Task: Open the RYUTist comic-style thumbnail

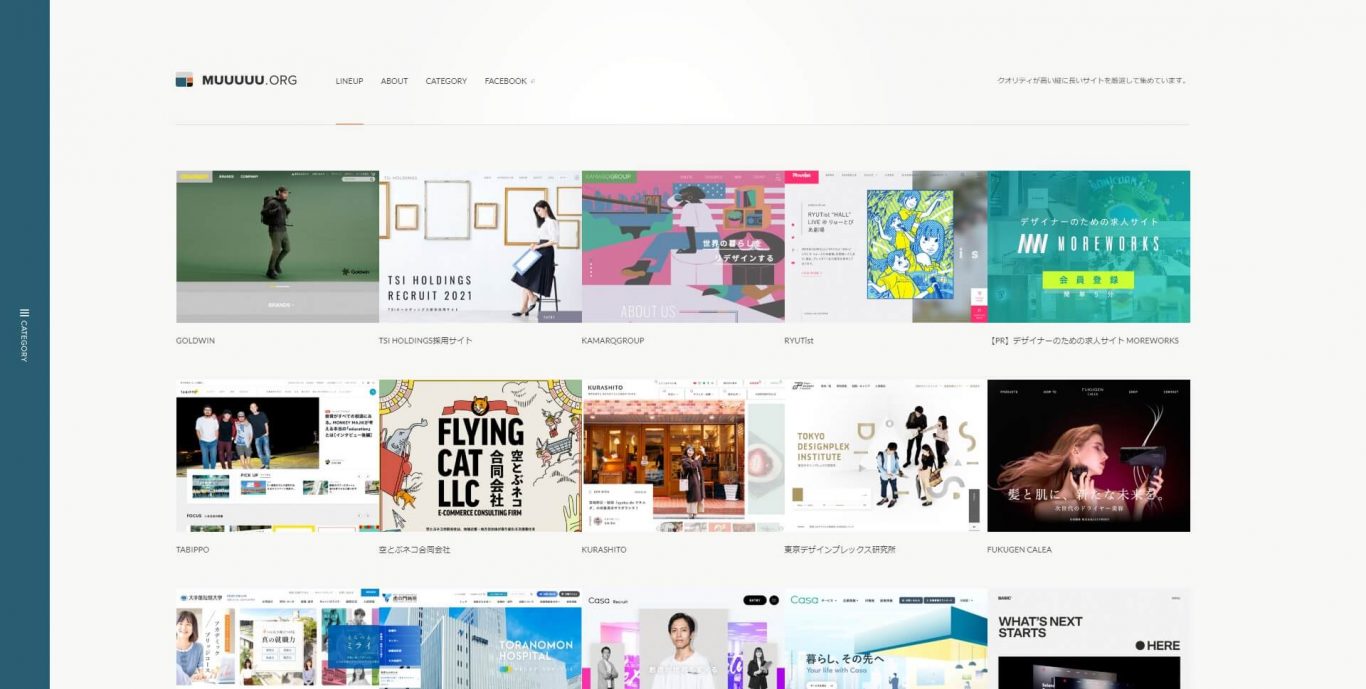Action: pyautogui.click(x=886, y=246)
